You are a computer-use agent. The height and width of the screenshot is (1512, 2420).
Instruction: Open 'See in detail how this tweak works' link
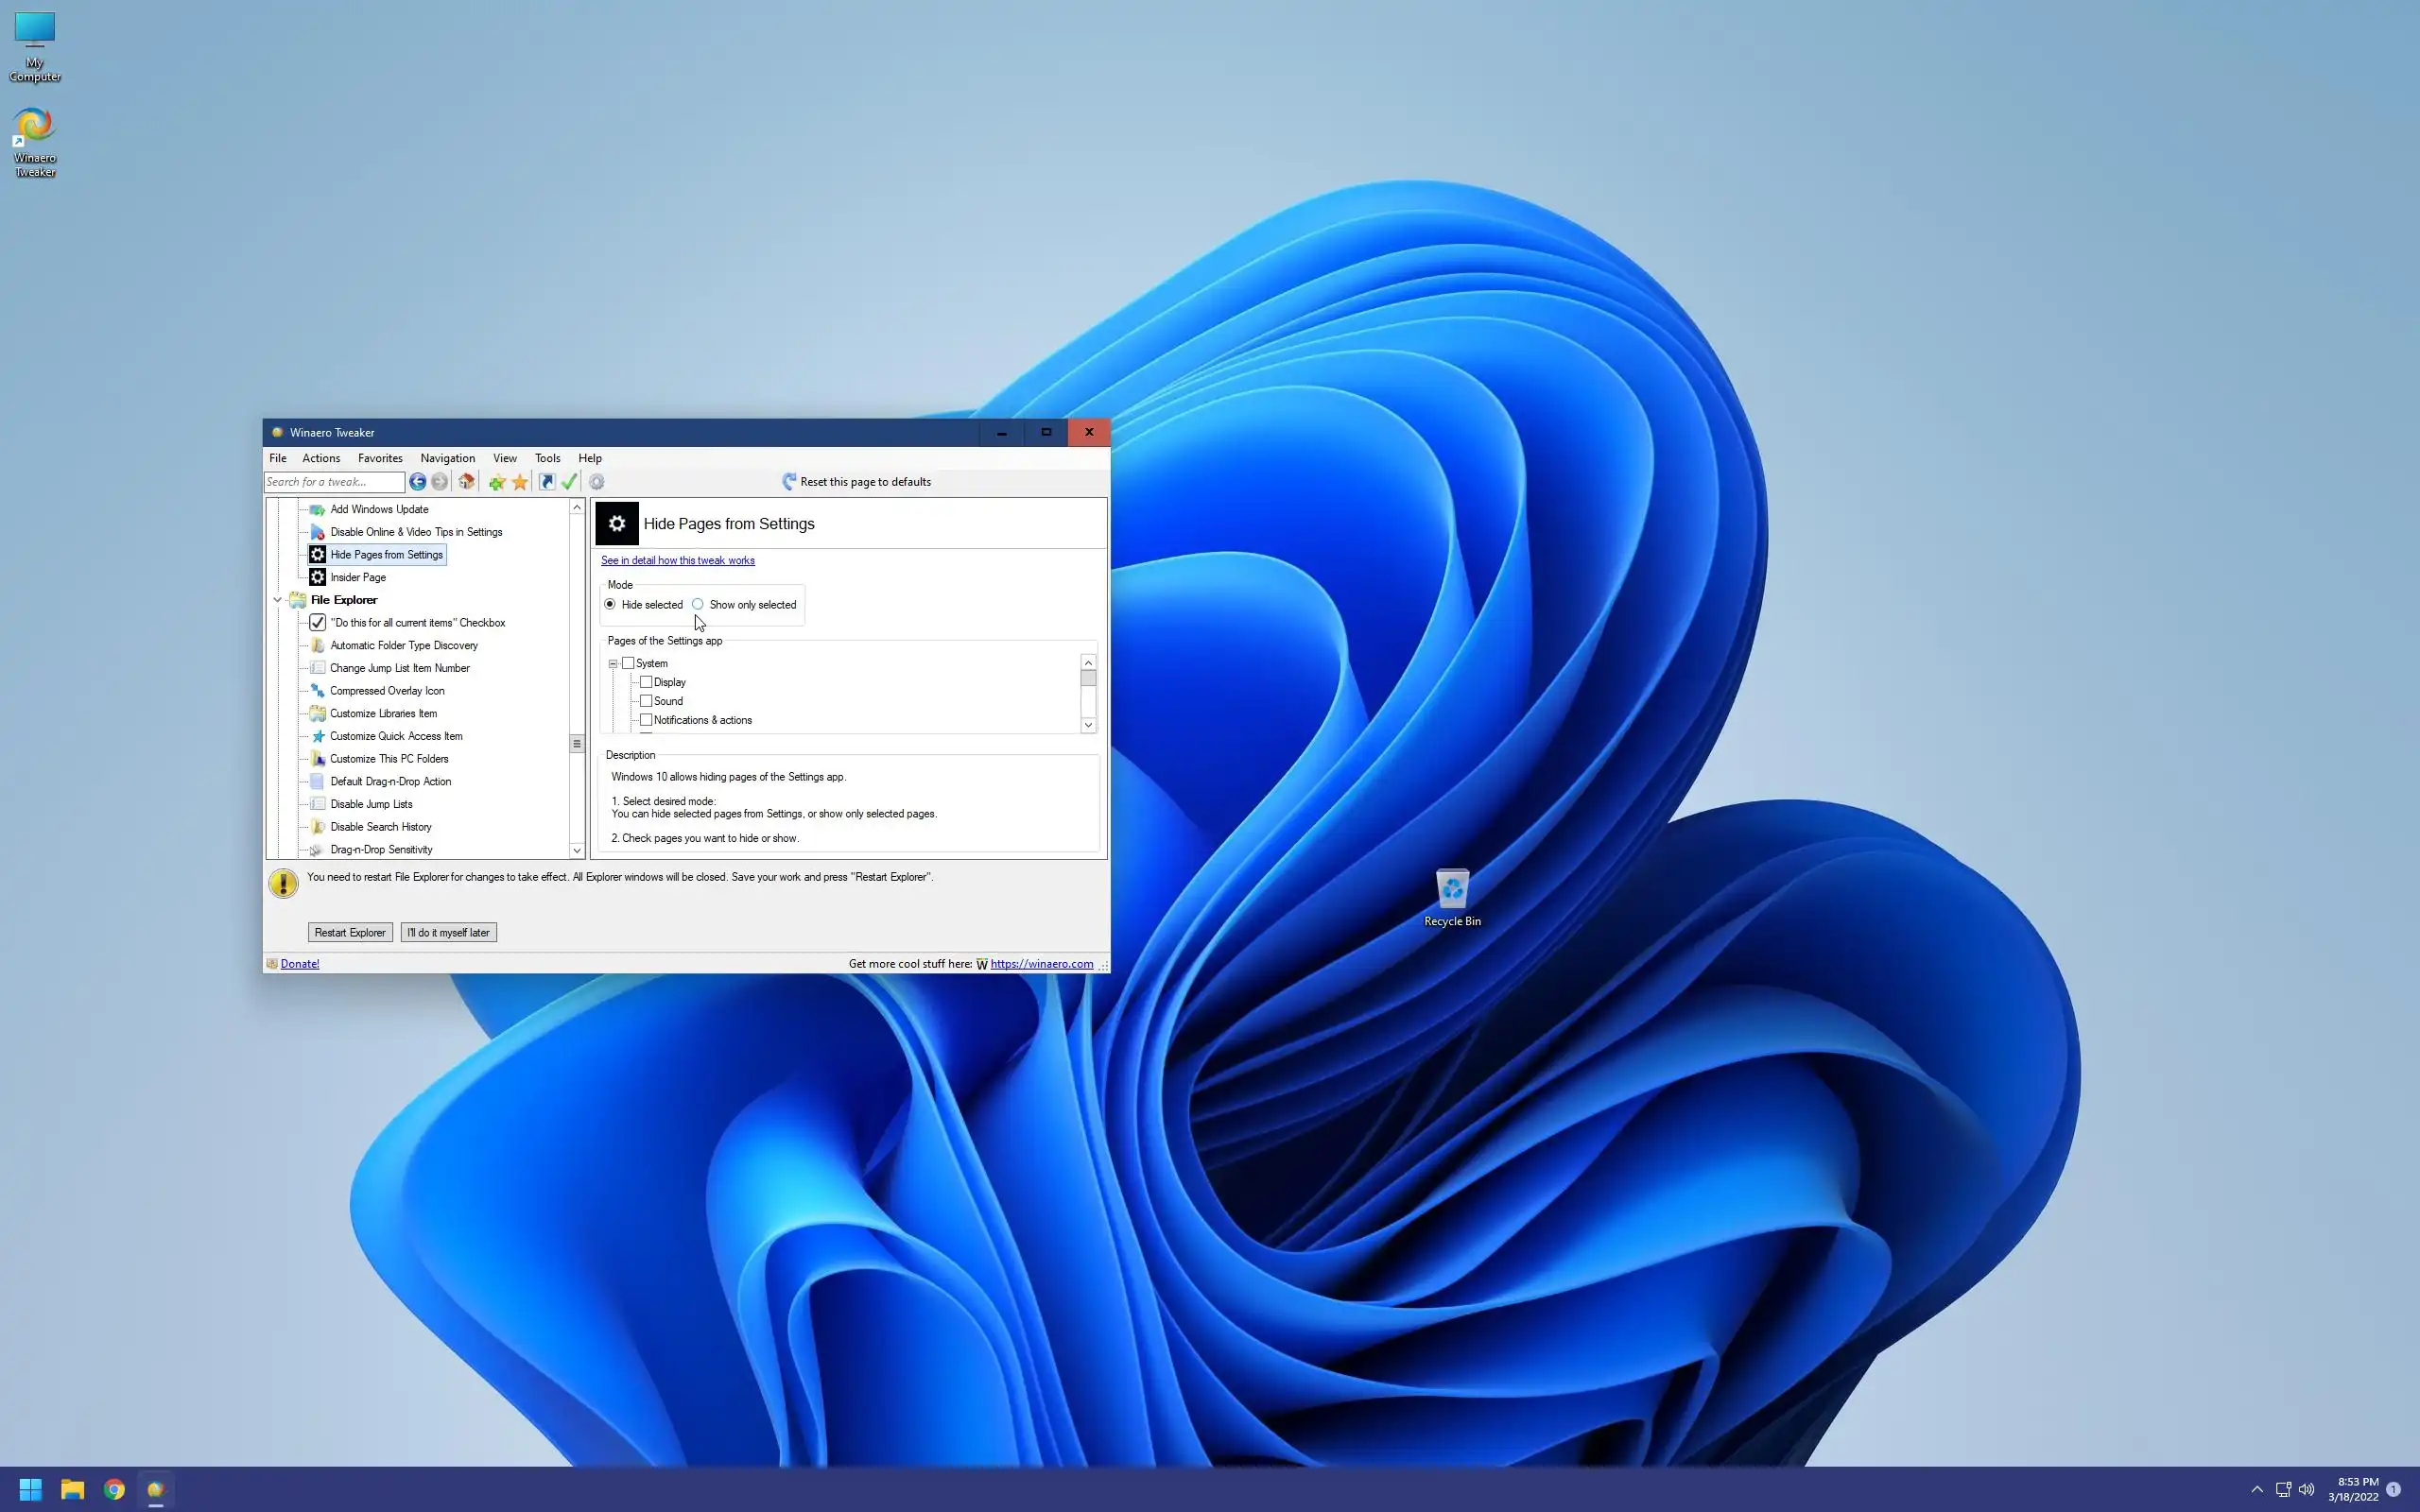(x=677, y=560)
